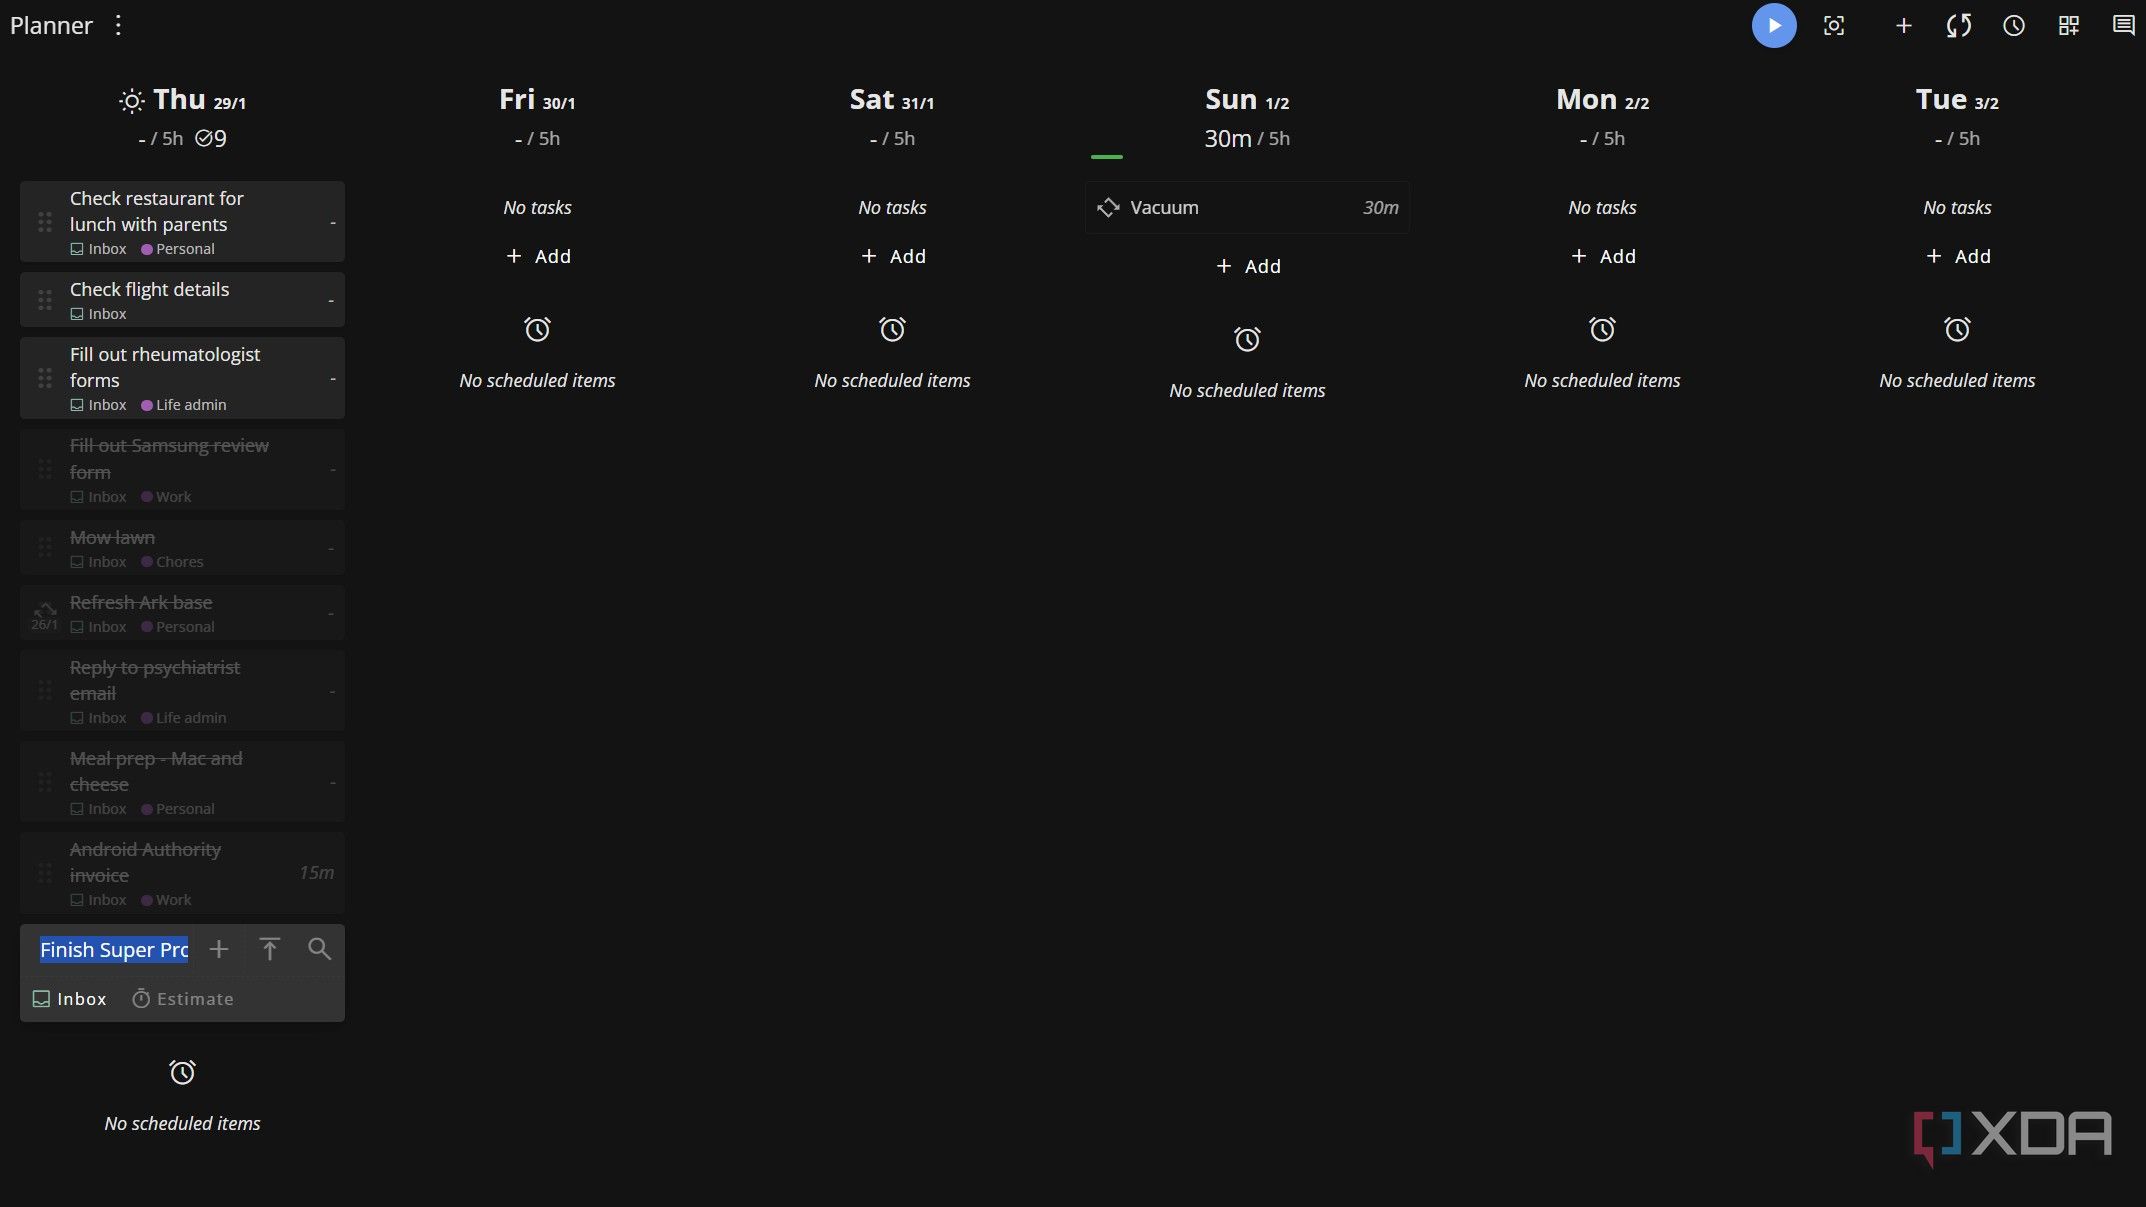Click the Personal tag on Check restaurant task
This screenshot has height=1207, width=2146.
coord(178,249)
